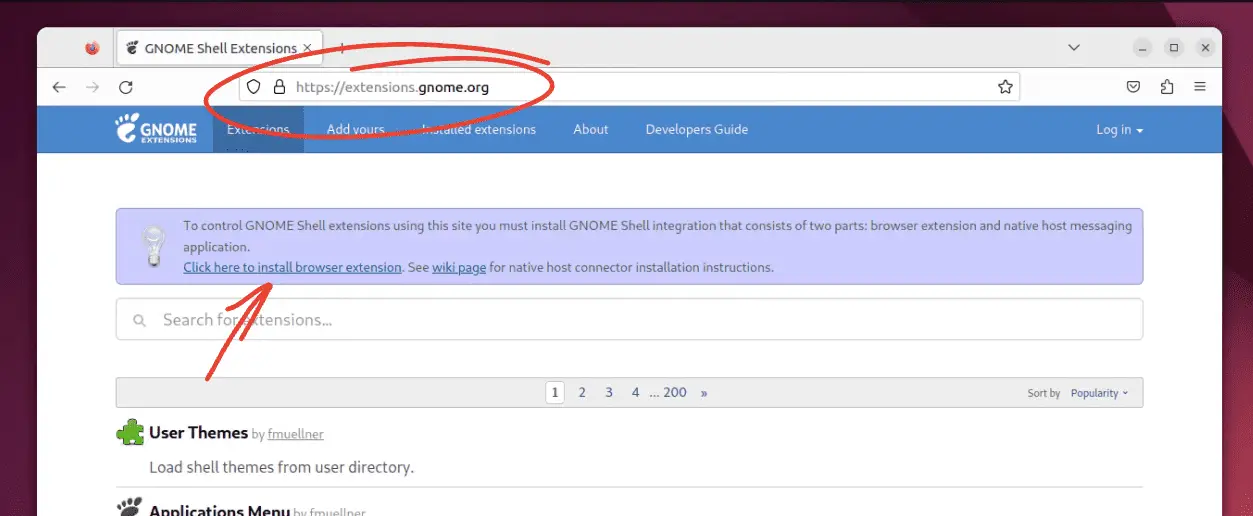This screenshot has width=1253, height=516.
Task: Click the Applications Menu footprint icon
Action: (x=129, y=508)
